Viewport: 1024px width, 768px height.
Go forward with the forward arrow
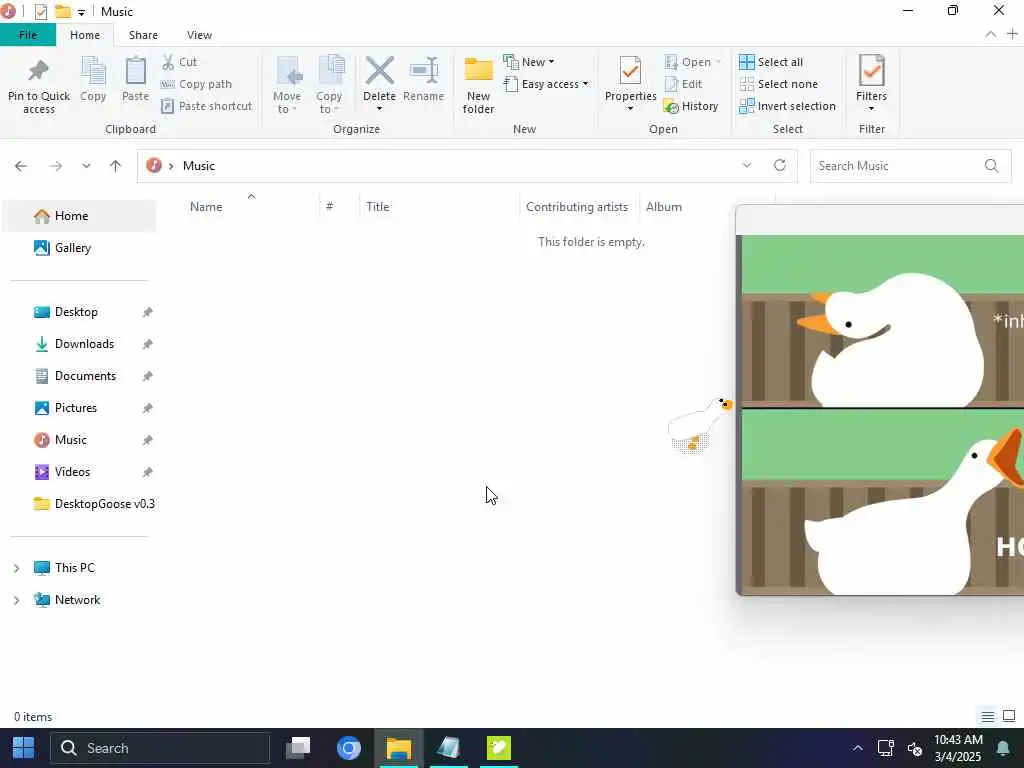point(56,166)
